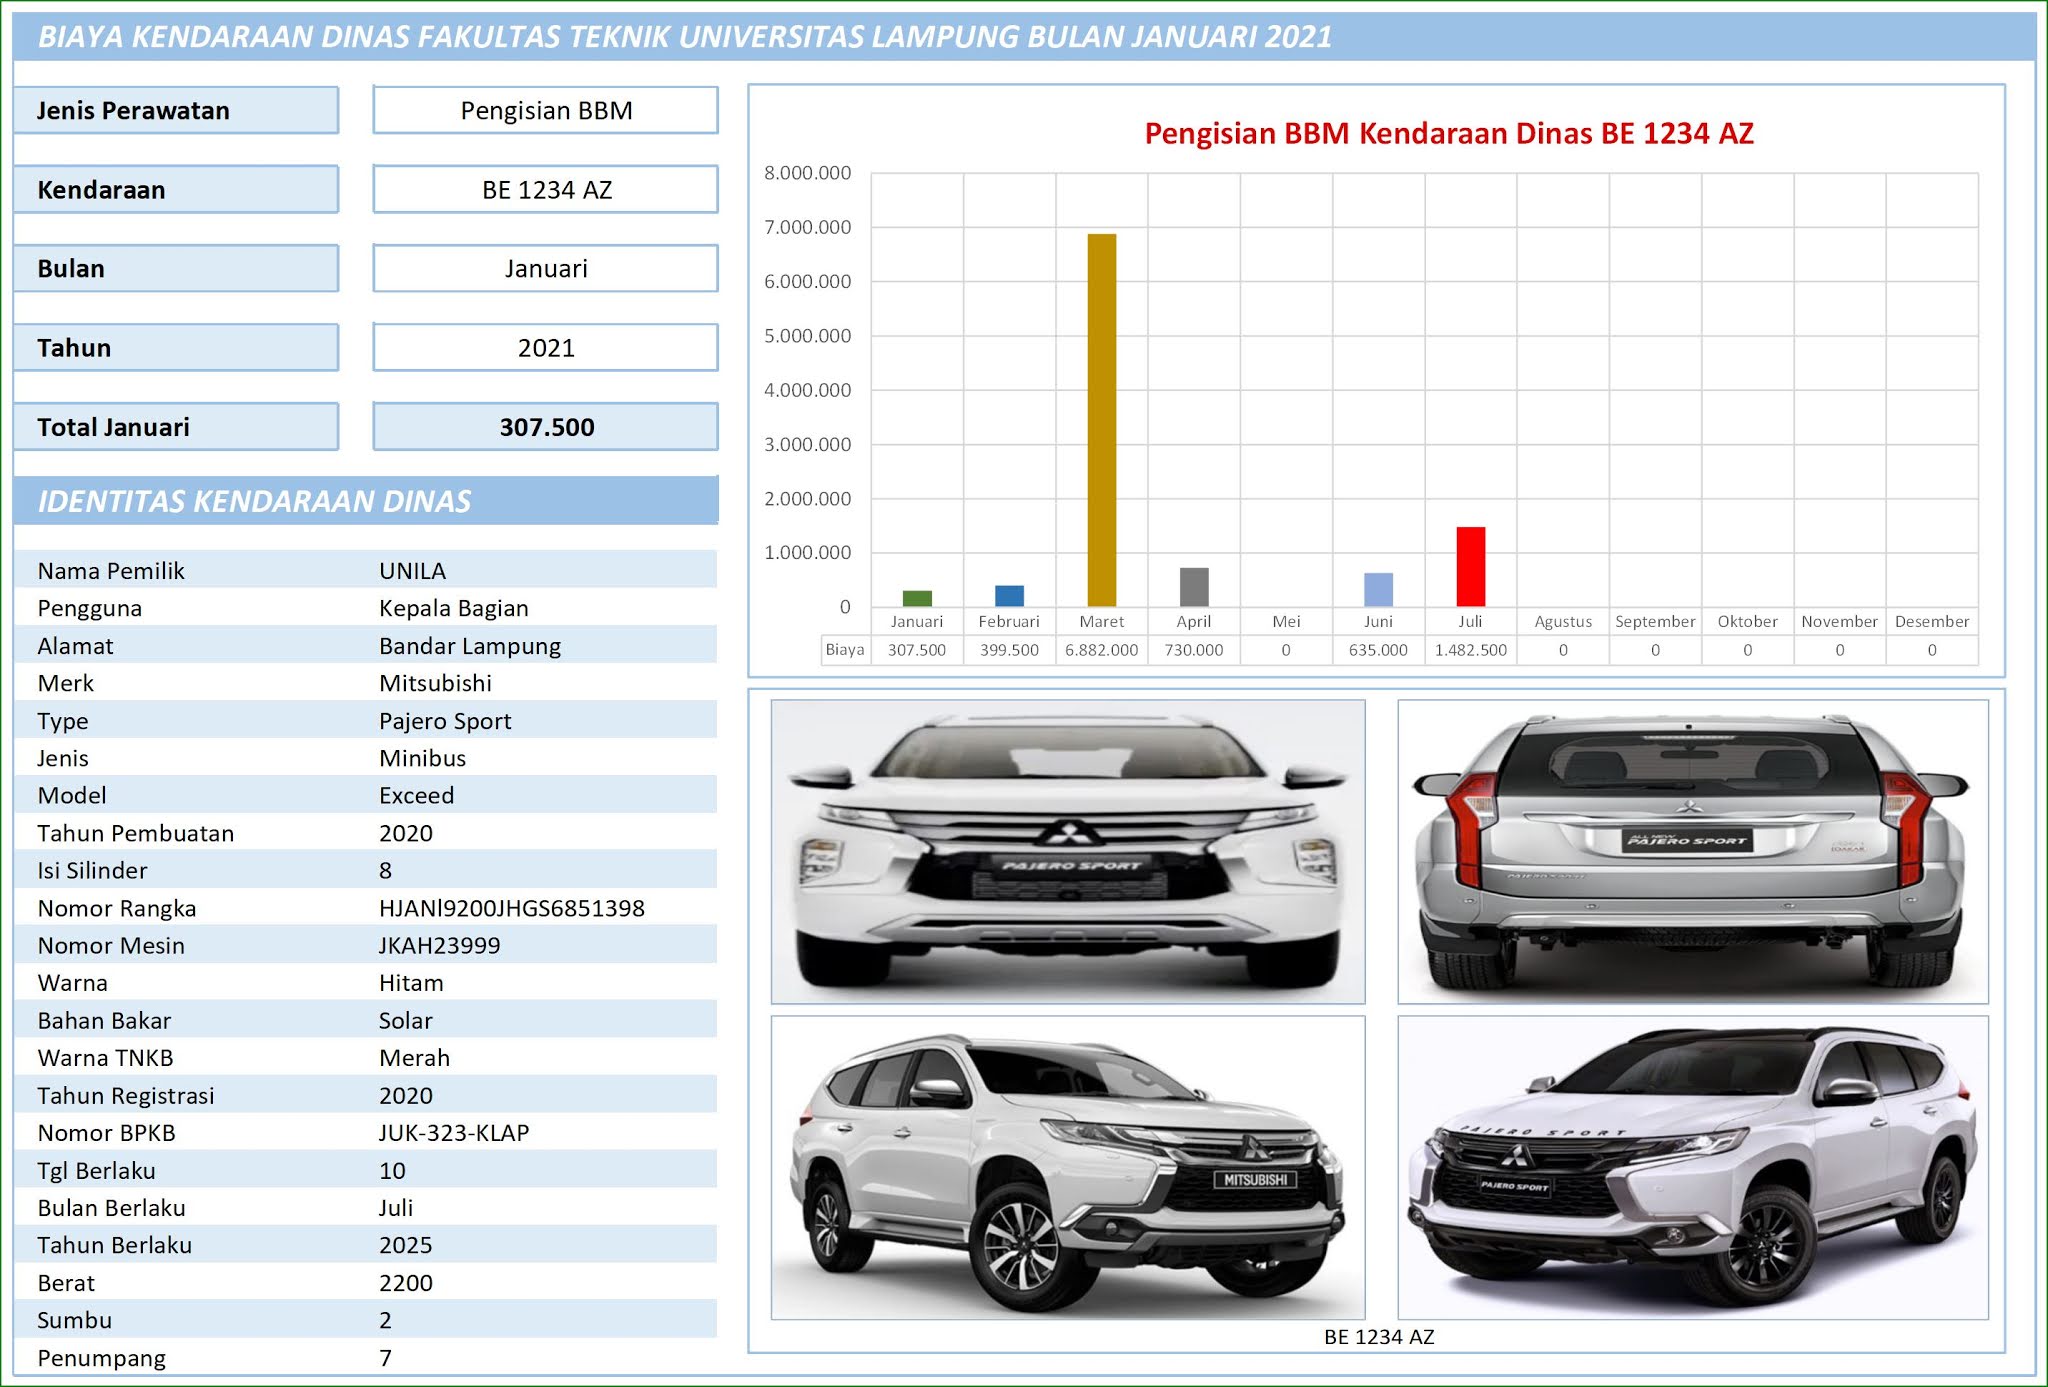2048x1387 pixels.
Task: Open the Bulan dropdown showing Januari
Action: (545, 268)
